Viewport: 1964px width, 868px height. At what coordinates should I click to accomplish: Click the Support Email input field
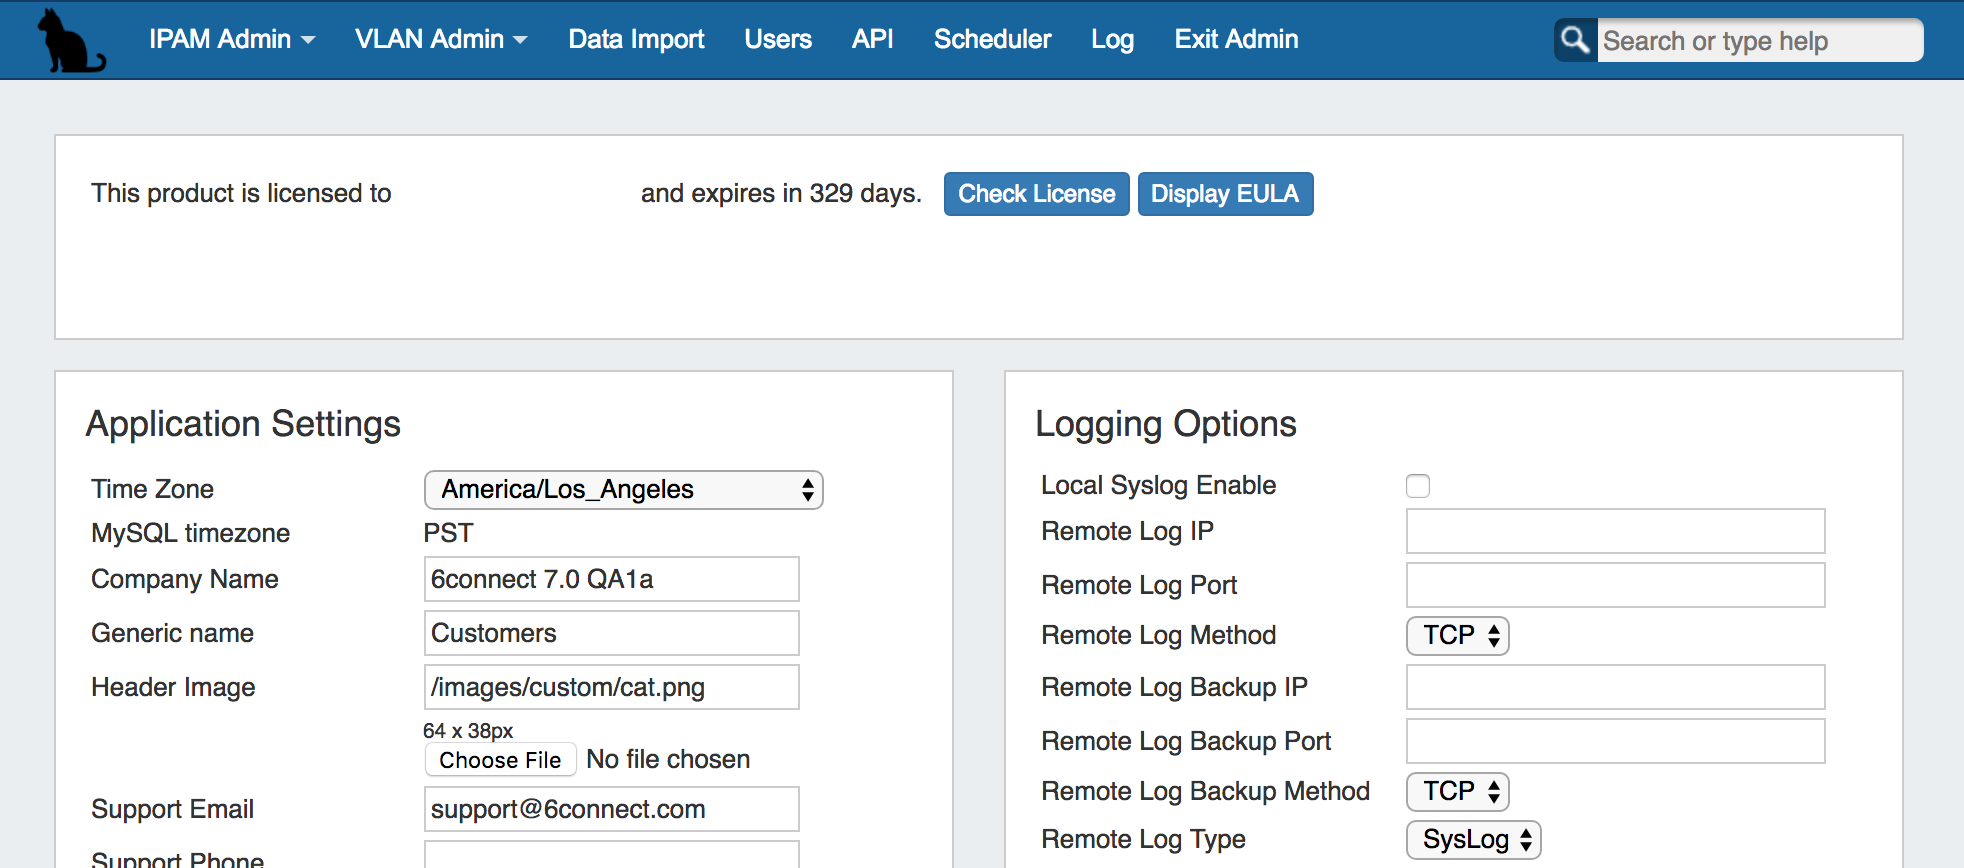pyautogui.click(x=611, y=809)
